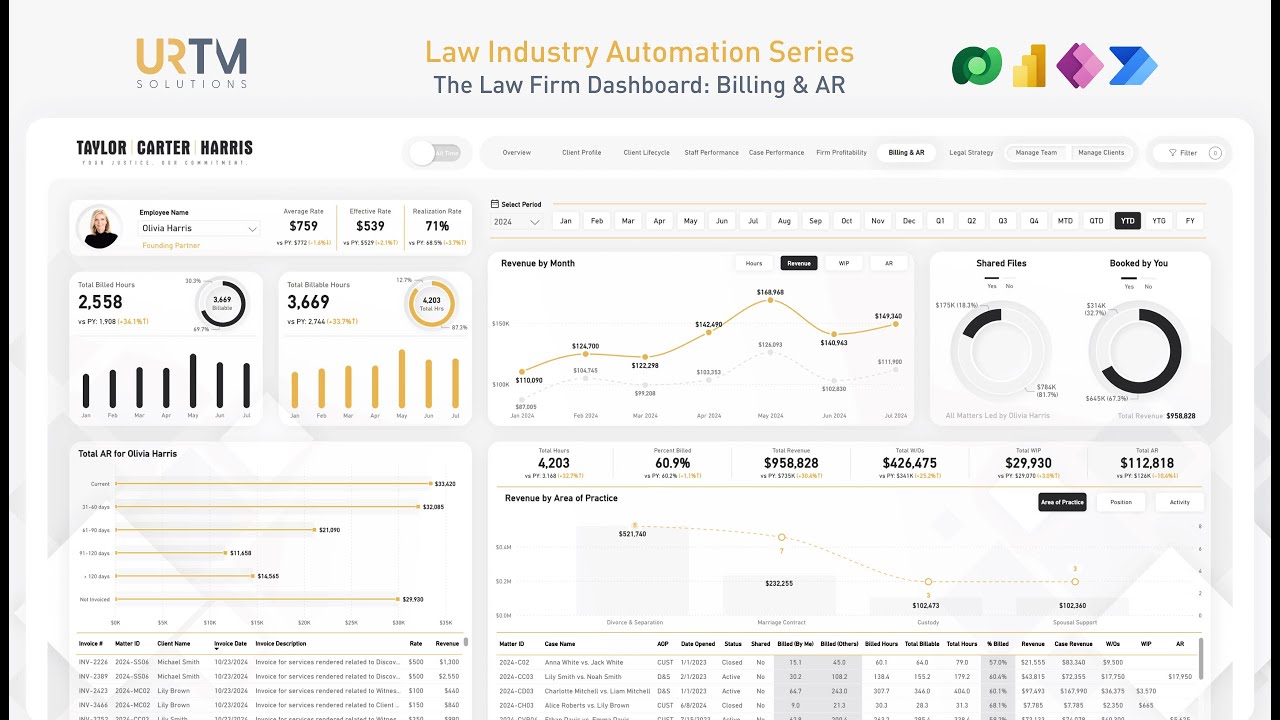The width and height of the screenshot is (1280, 720).
Task: Open the Case Performance tab
Action: point(777,153)
